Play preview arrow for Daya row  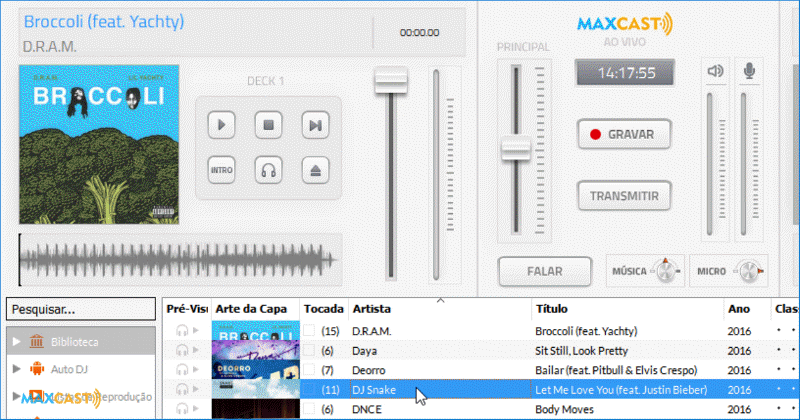tap(196, 350)
